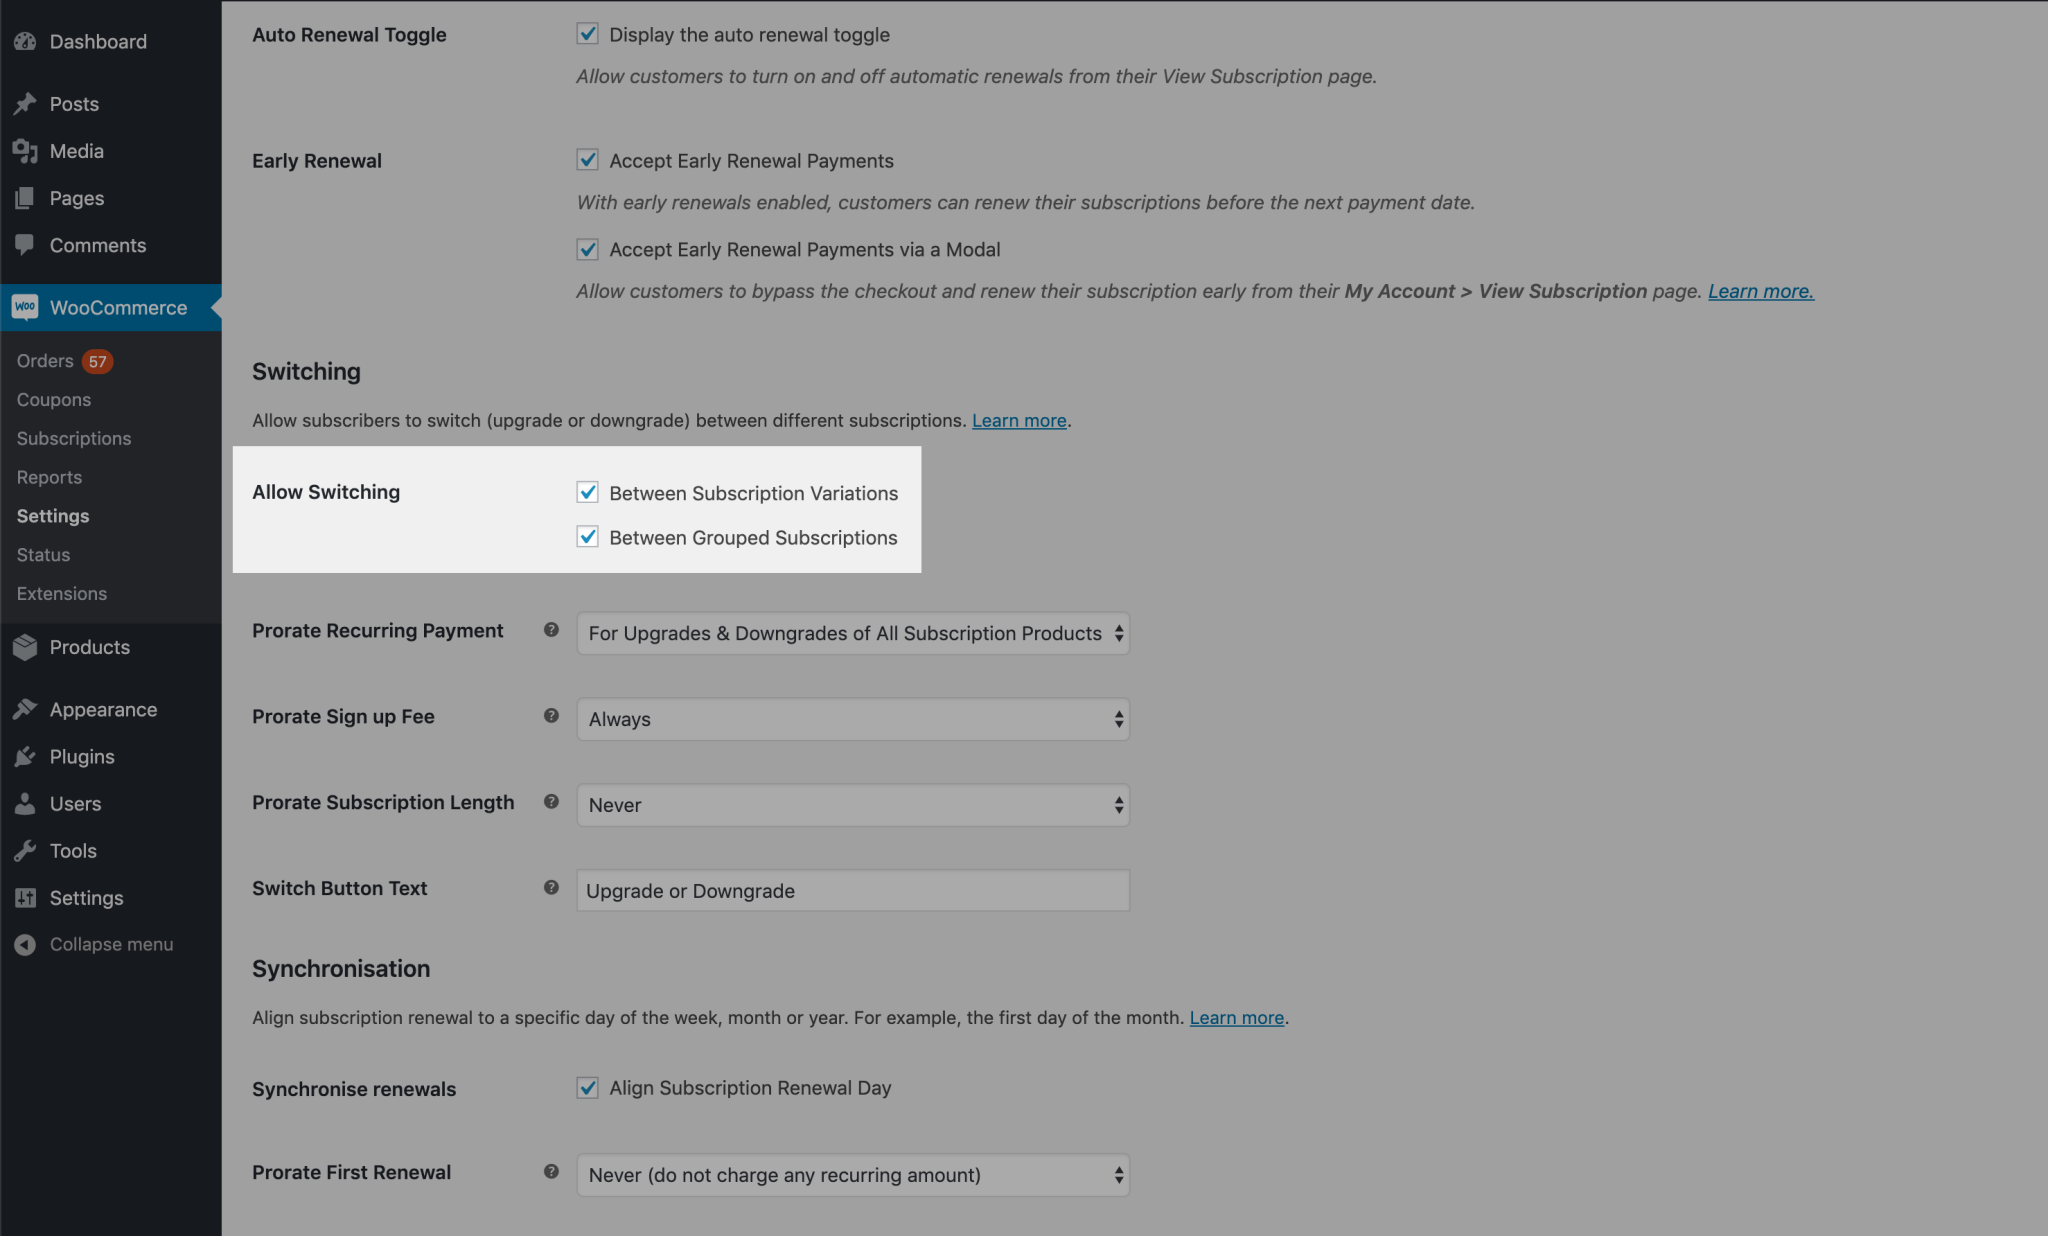Open Appearance using its brush icon
Viewport: 2048px width, 1236px height.
26,709
